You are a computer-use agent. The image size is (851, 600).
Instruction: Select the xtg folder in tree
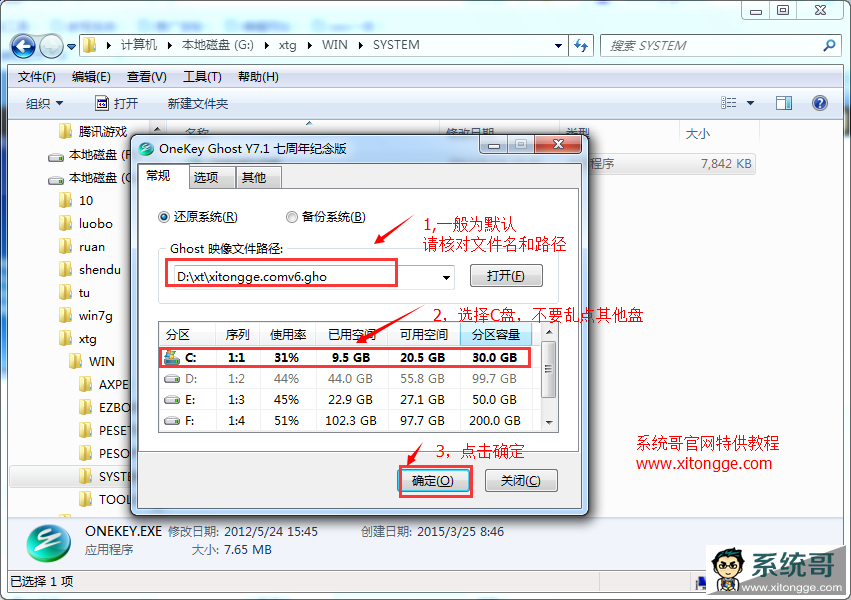point(78,339)
